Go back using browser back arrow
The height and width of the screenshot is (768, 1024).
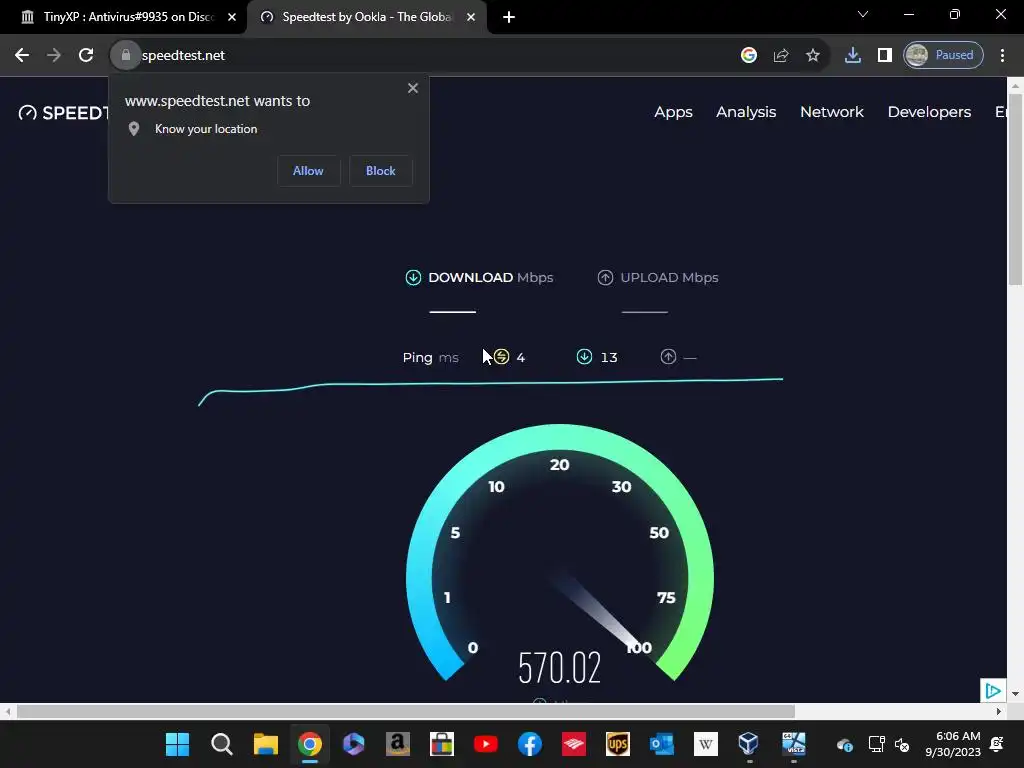22,56
